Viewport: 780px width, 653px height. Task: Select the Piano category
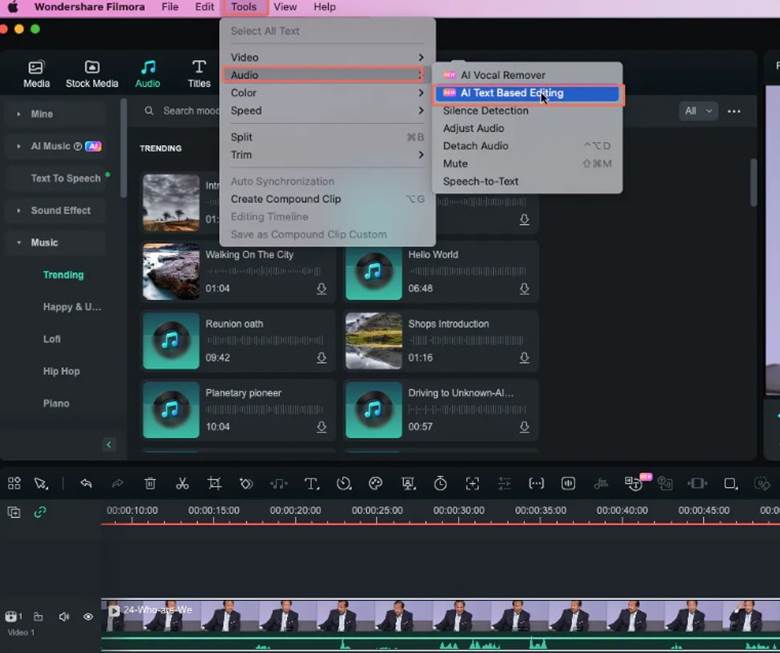[x=56, y=403]
